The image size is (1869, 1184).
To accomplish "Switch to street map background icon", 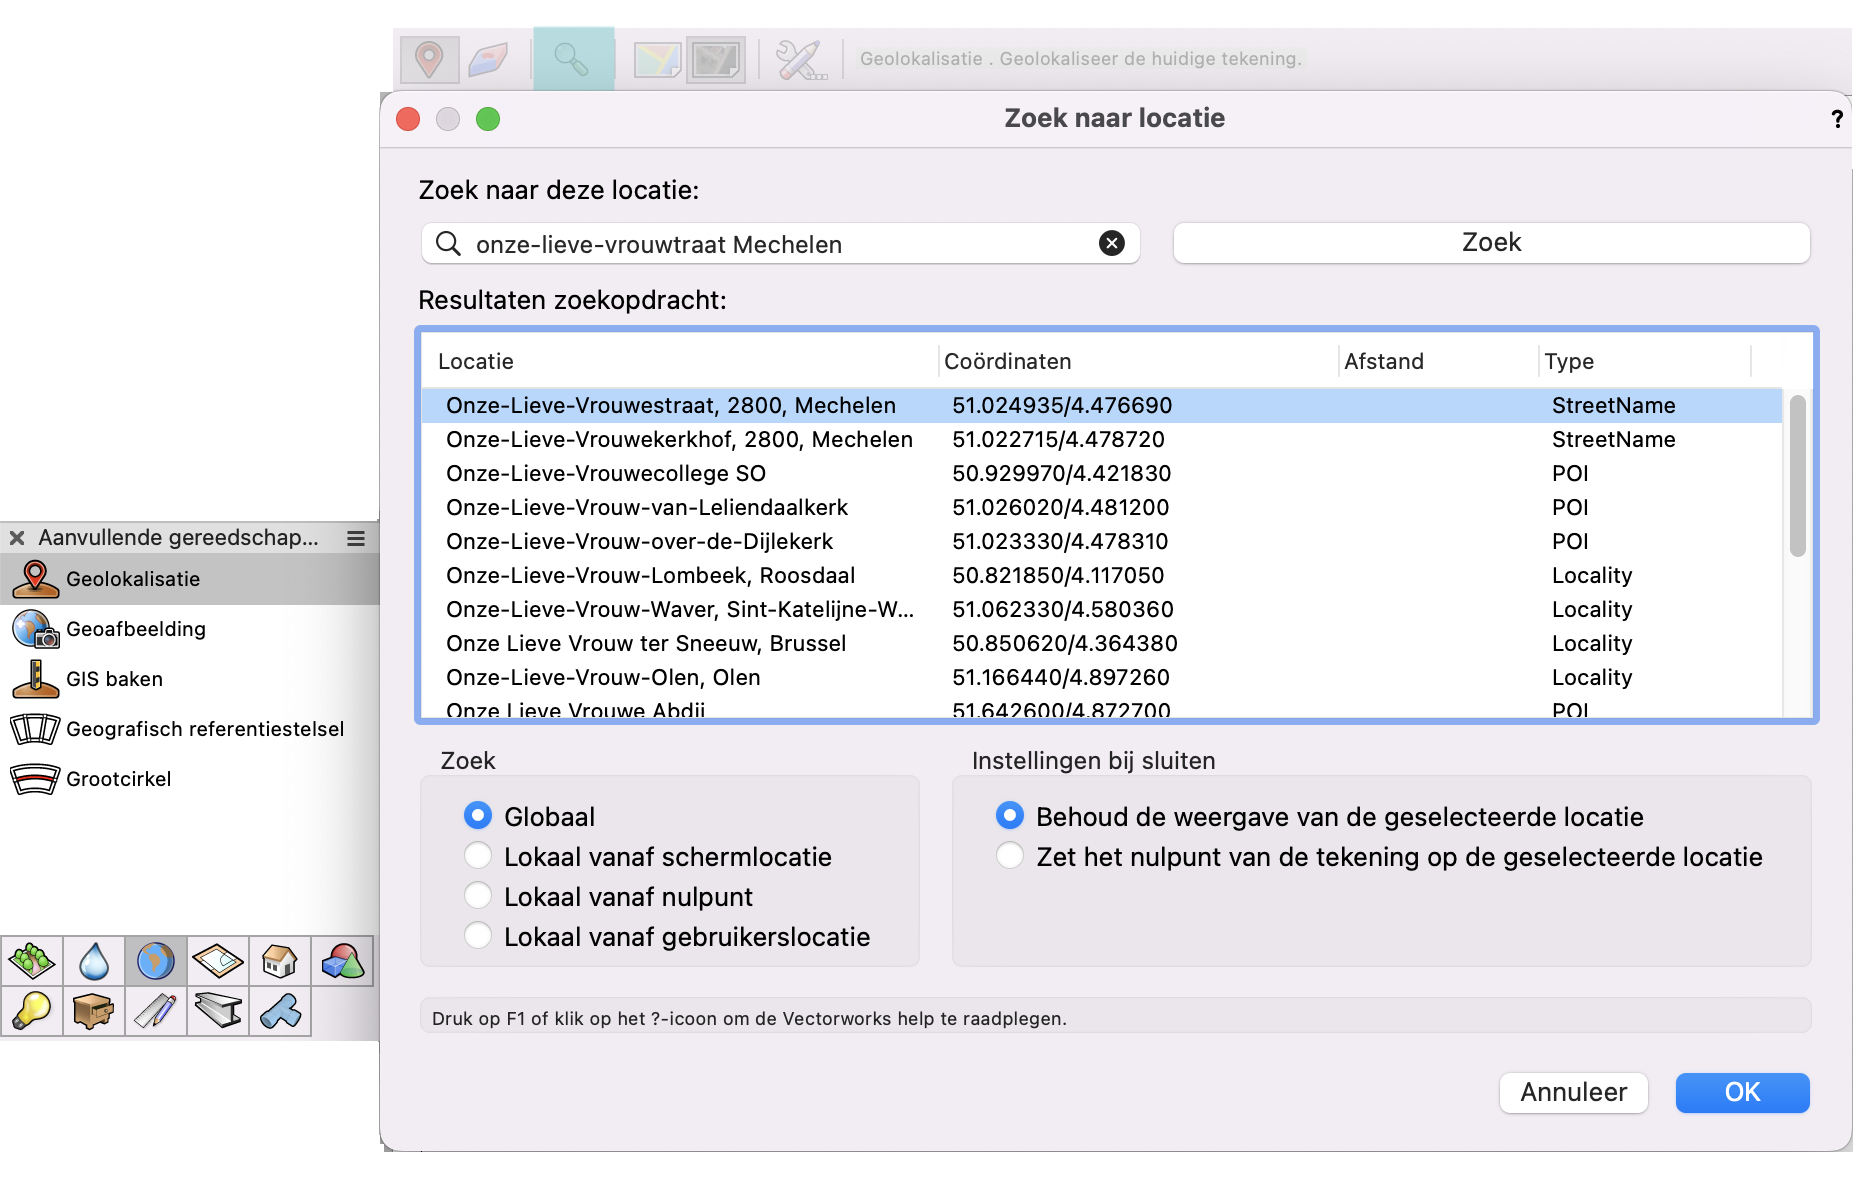I will (657, 60).
